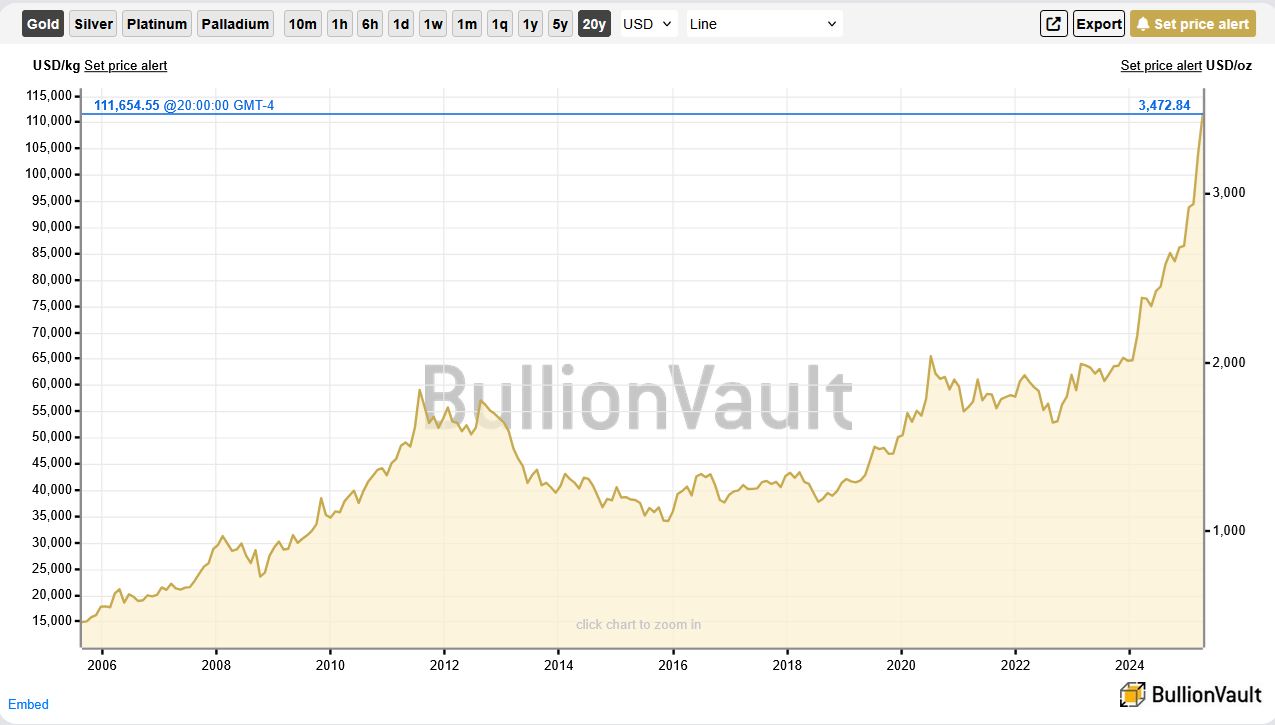Switch to the Platinum chart
1275x725 pixels.
pyautogui.click(x=157, y=24)
